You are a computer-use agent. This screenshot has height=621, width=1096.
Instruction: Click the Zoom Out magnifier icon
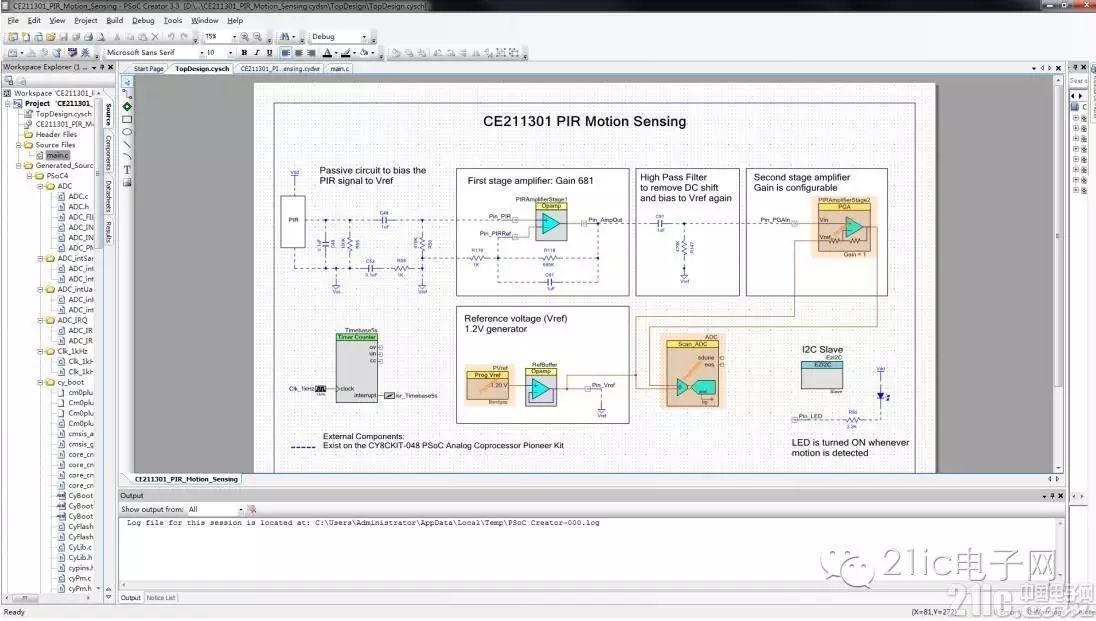[x=257, y=36]
